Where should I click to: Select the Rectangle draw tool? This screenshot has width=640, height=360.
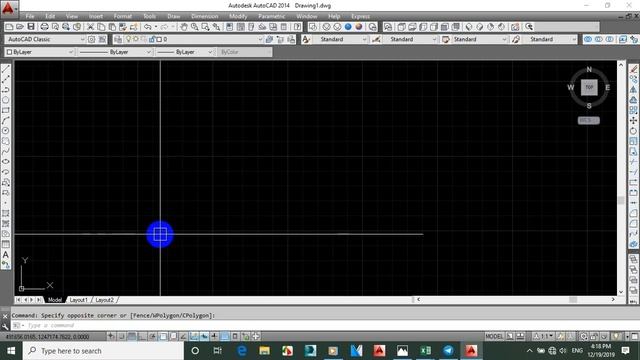point(6,110)
